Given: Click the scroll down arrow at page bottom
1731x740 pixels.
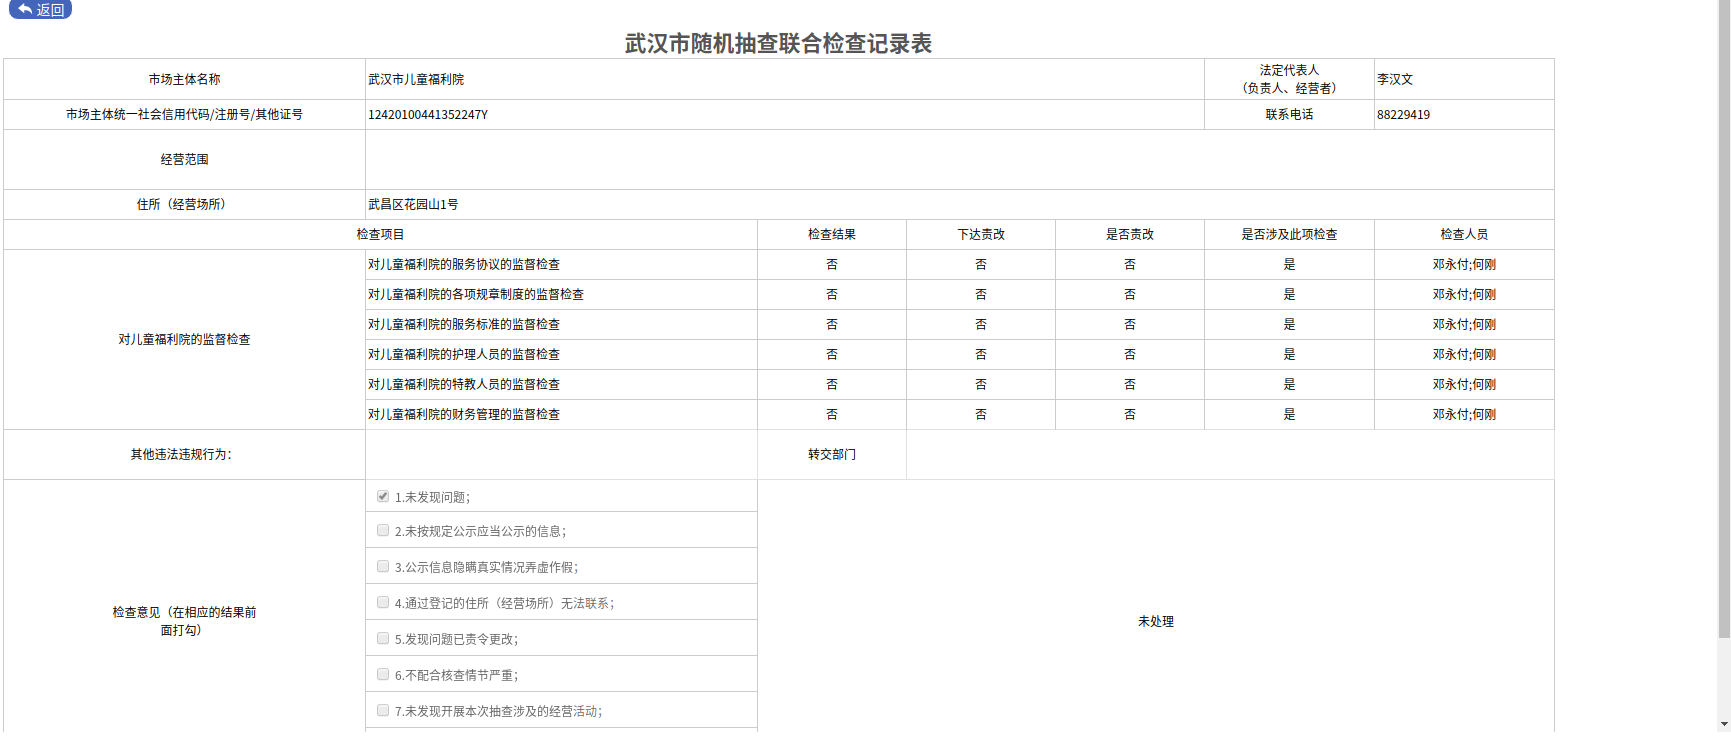Looking at the screenshot, I should click(x=1724, y=724).
